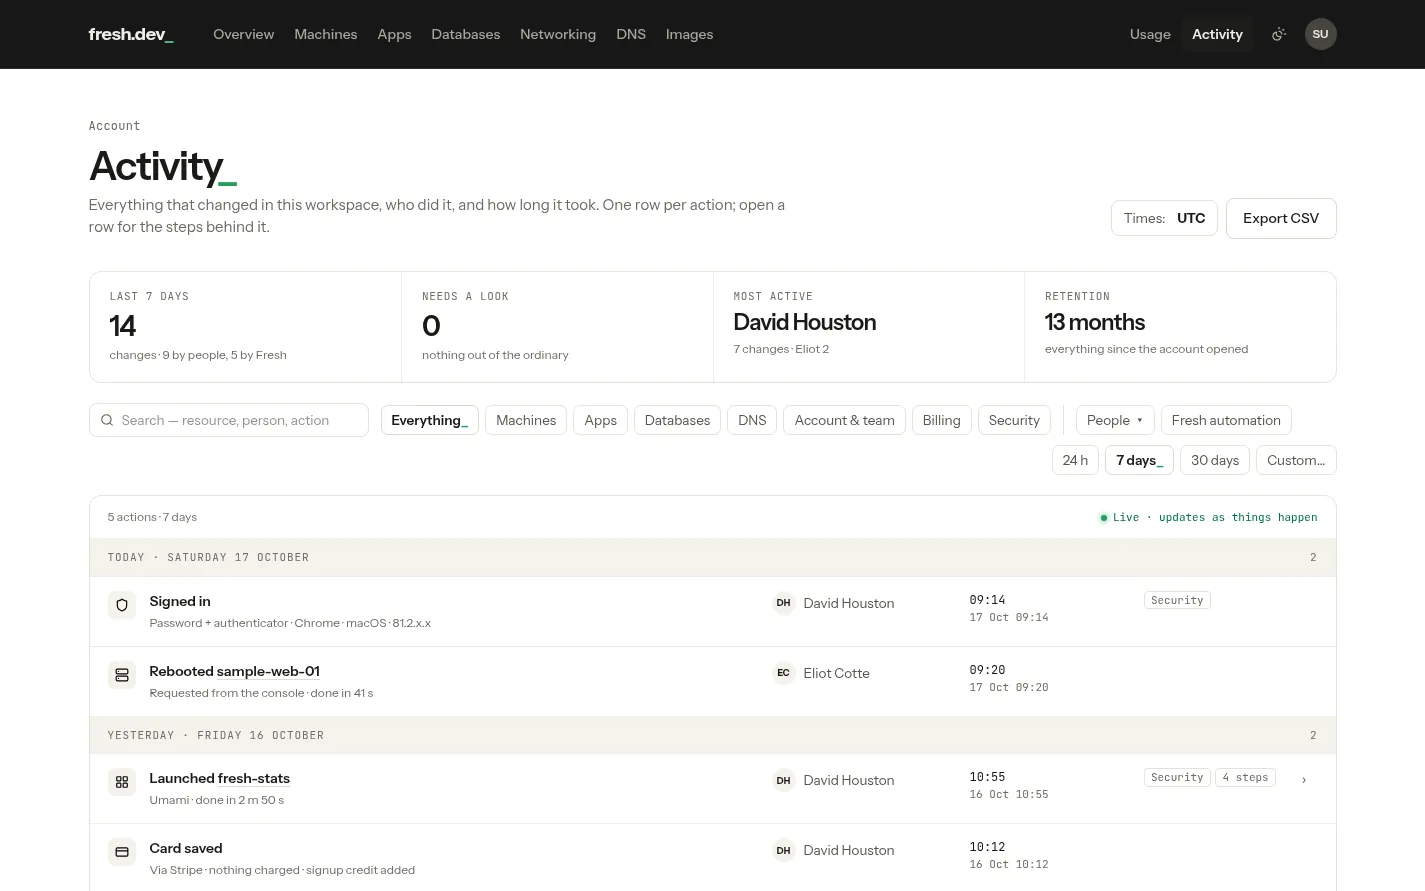Click the DH avatar in Launched fresh-stats row
Image resolution: width=1425 pixels, height=891 pixels.
[783, 780]
